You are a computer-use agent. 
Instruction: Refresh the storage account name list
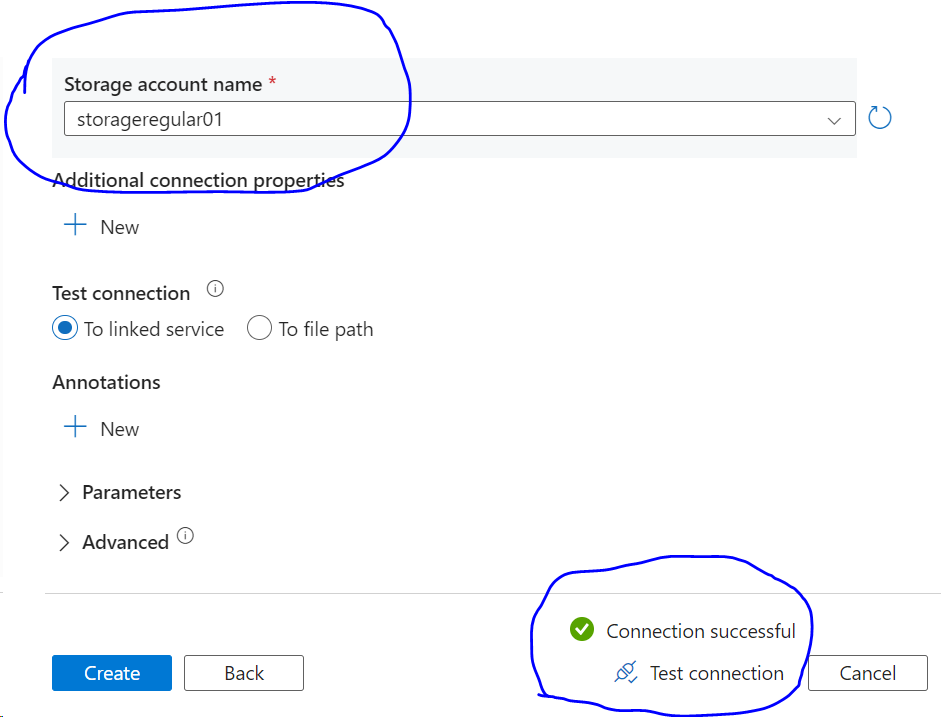pos(879,118)
